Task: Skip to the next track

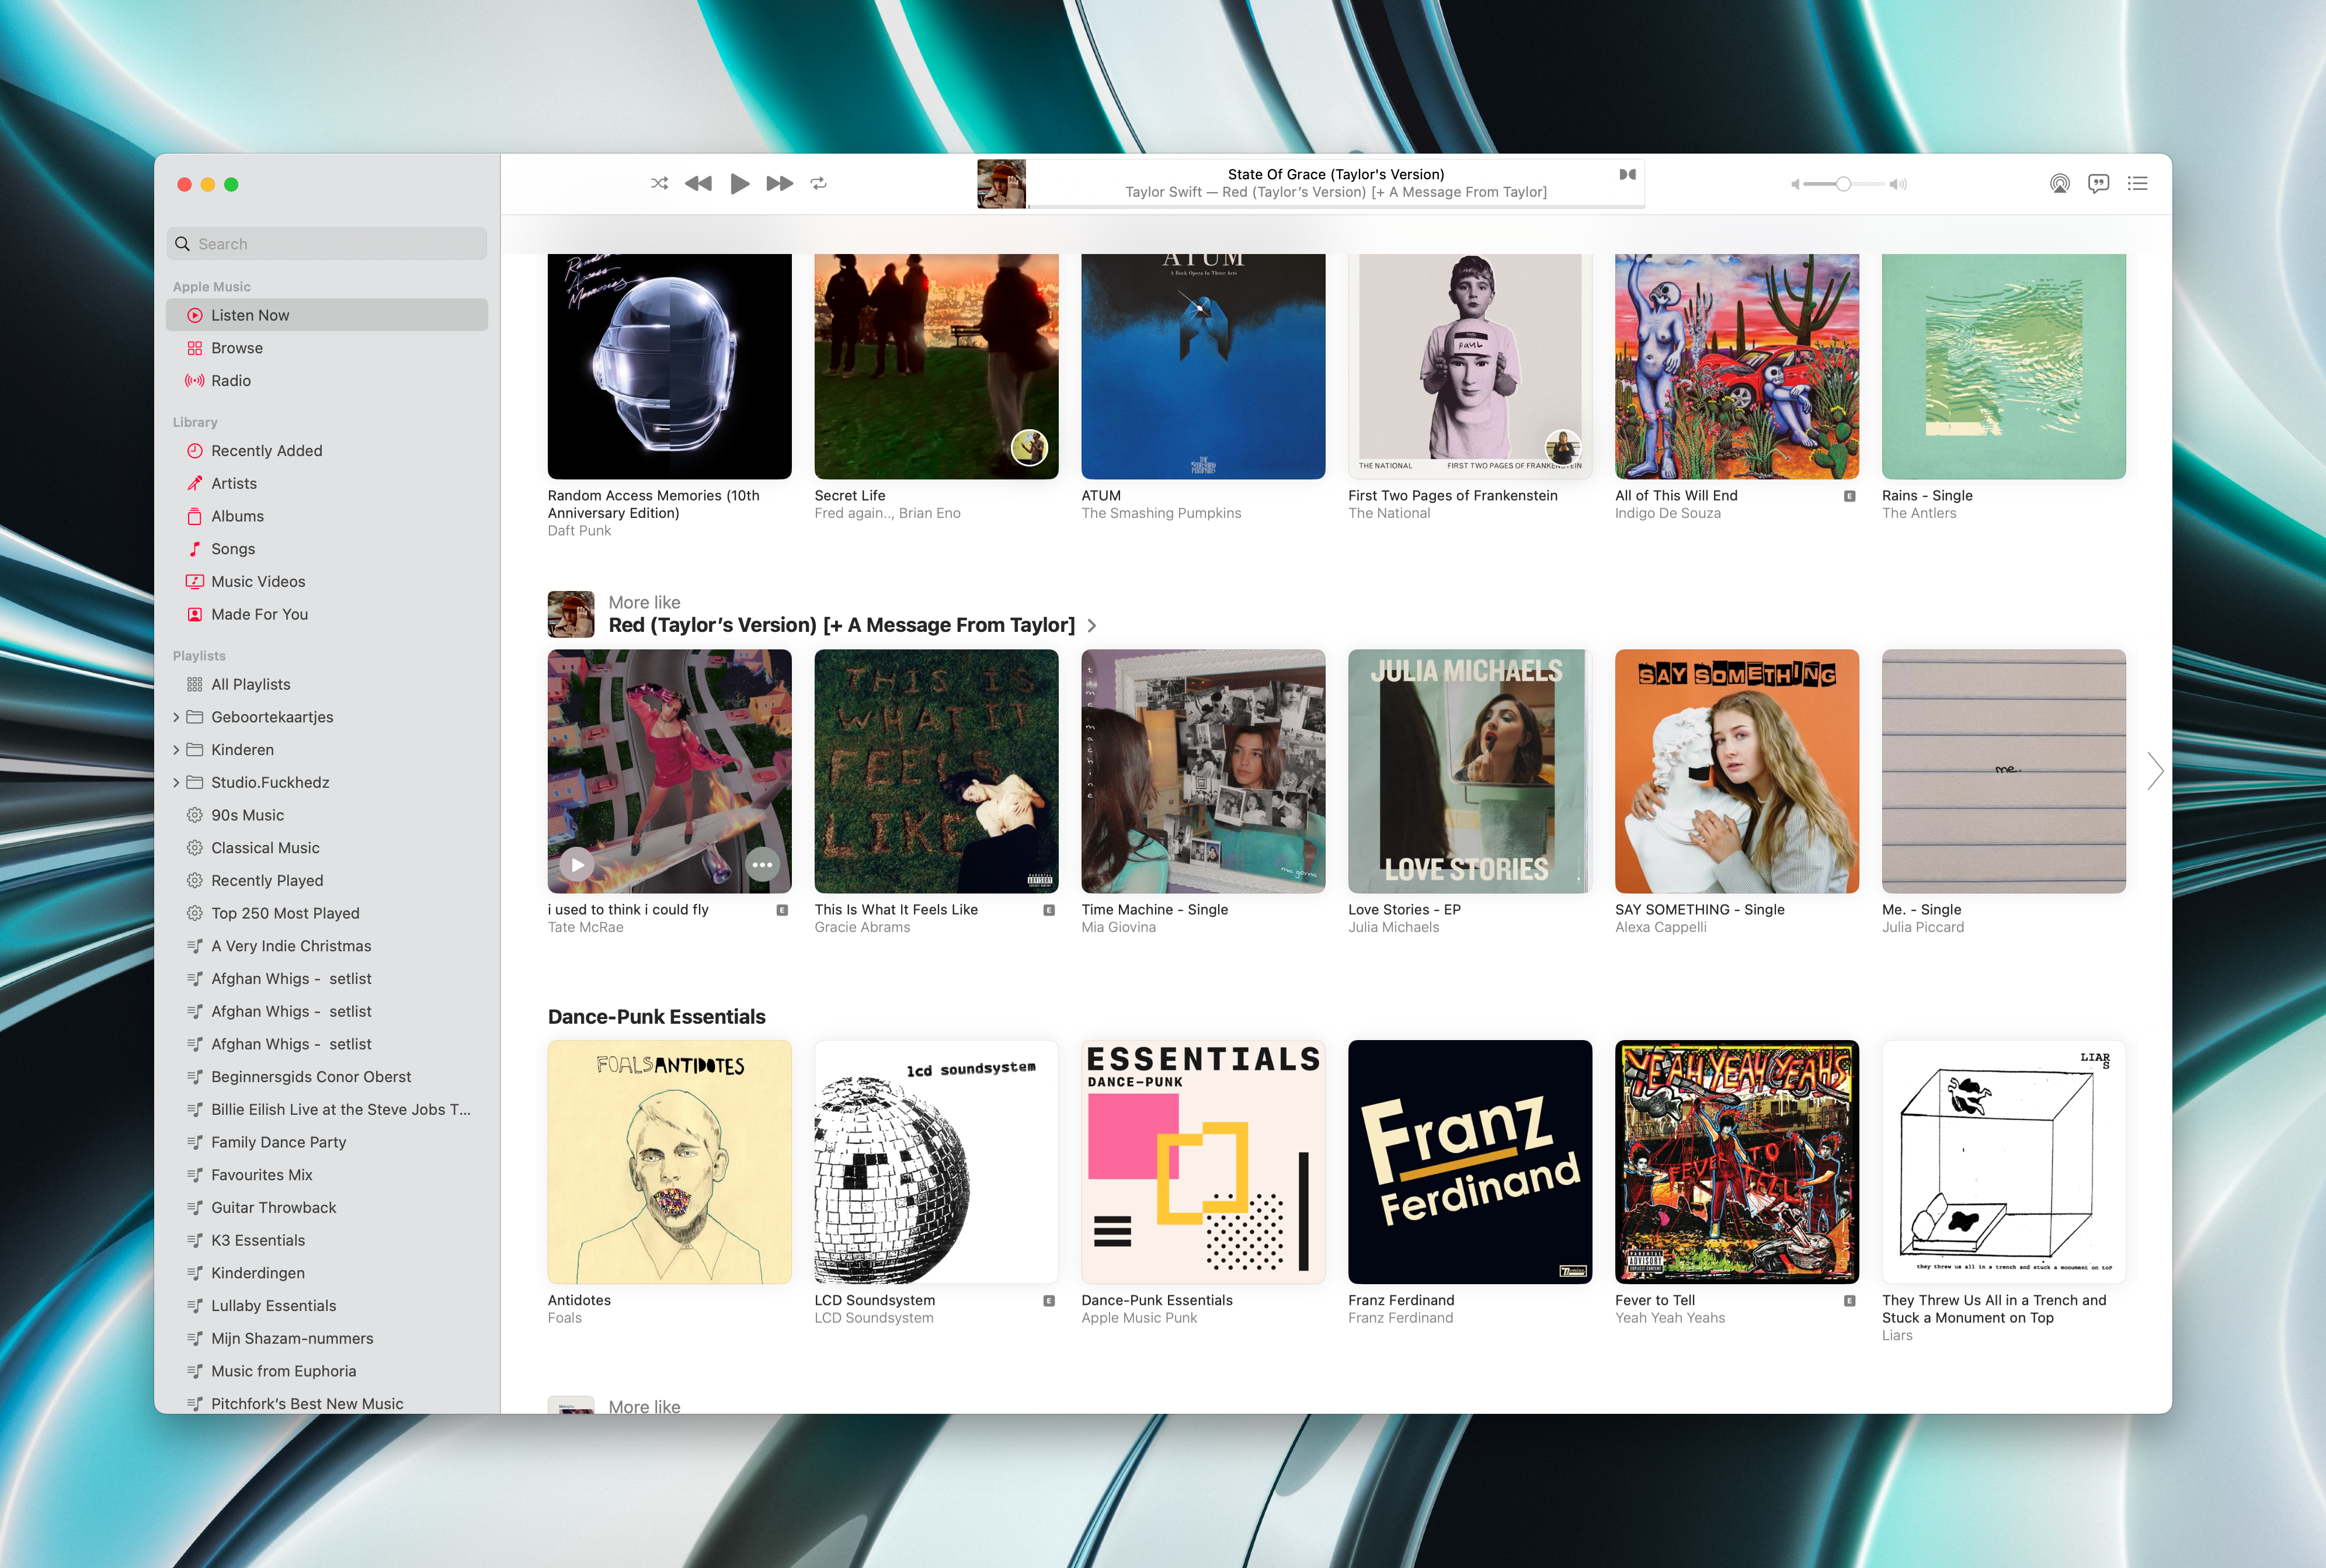Action: pos(779,183)
